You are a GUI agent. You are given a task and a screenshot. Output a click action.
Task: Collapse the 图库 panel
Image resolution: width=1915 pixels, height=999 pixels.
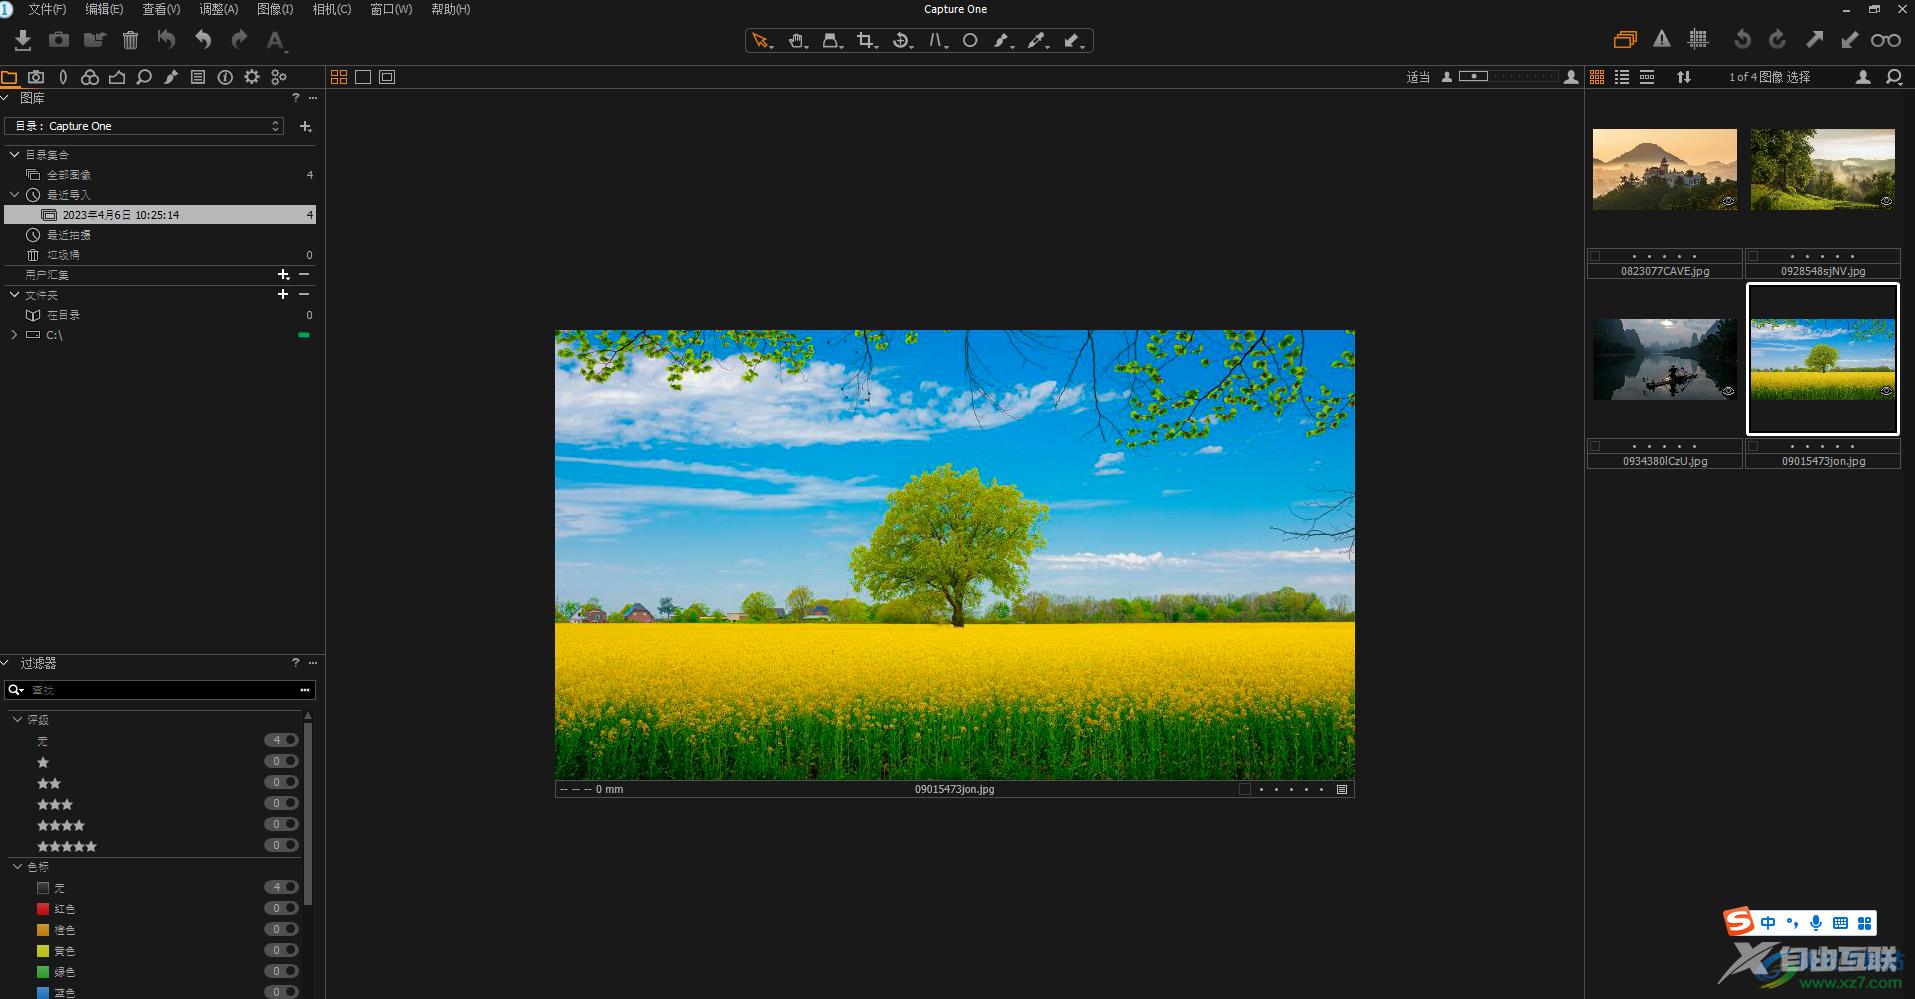(x=6, y=98)
